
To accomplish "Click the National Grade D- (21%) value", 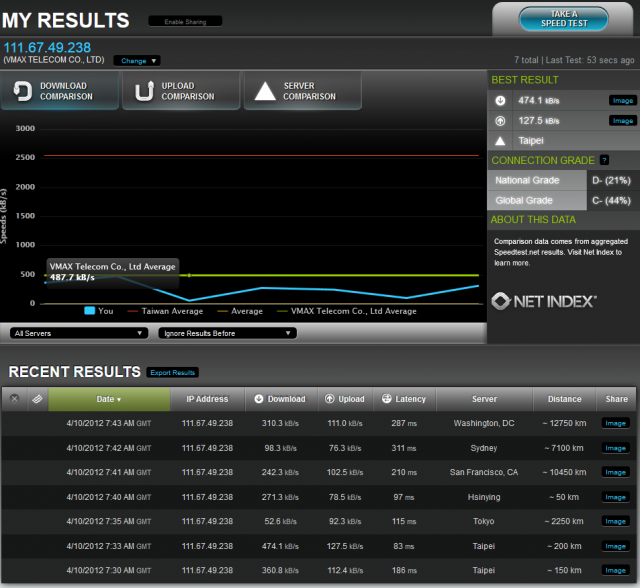I will coord(611,180).
